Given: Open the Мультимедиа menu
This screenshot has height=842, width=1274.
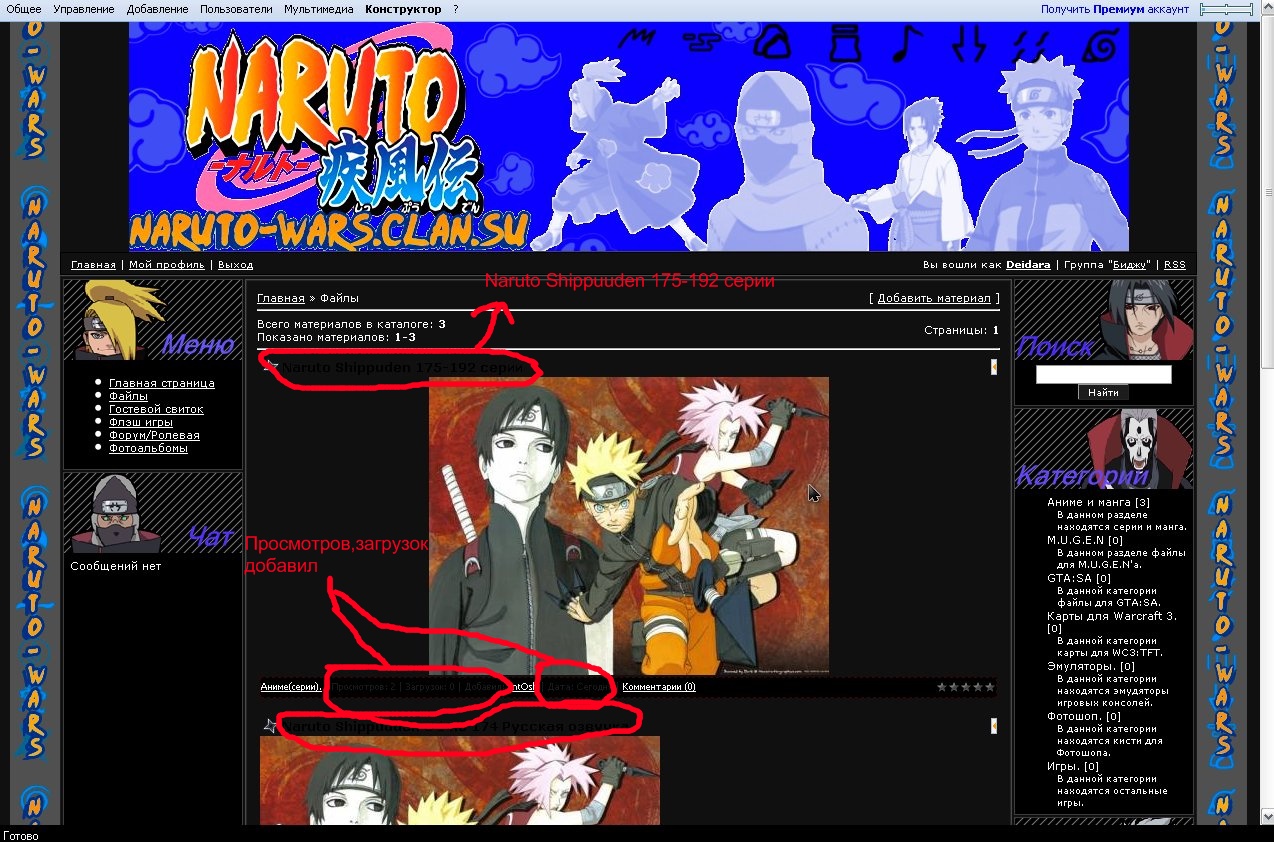Looking at the screenshot, I should coord(318,9).
